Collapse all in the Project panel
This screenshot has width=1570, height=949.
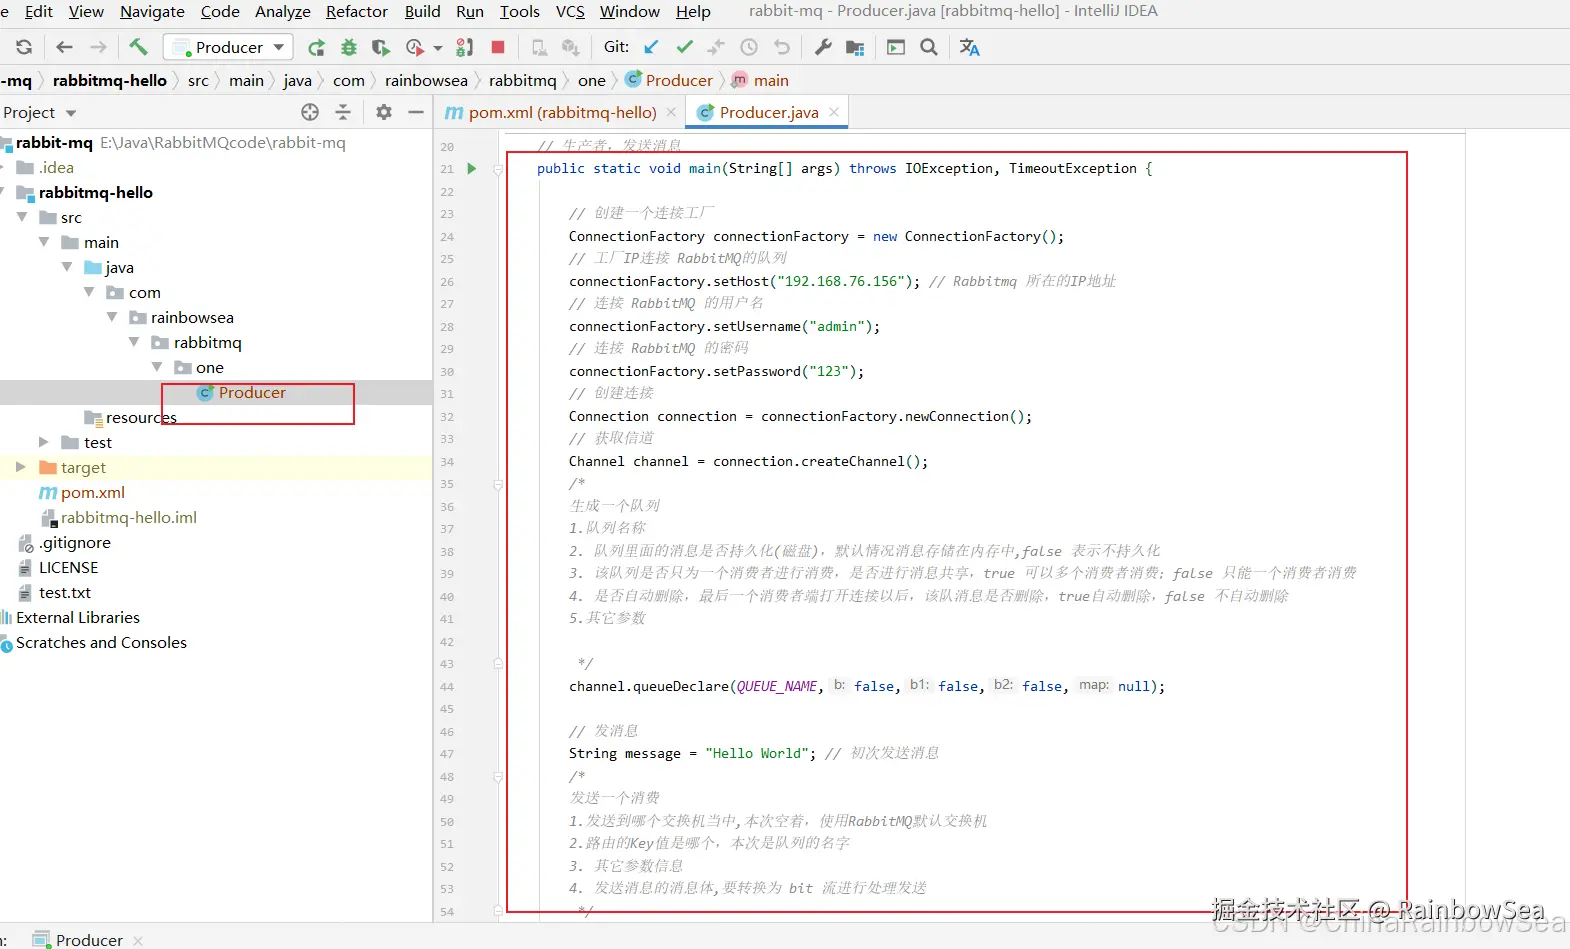click(343, 112)
